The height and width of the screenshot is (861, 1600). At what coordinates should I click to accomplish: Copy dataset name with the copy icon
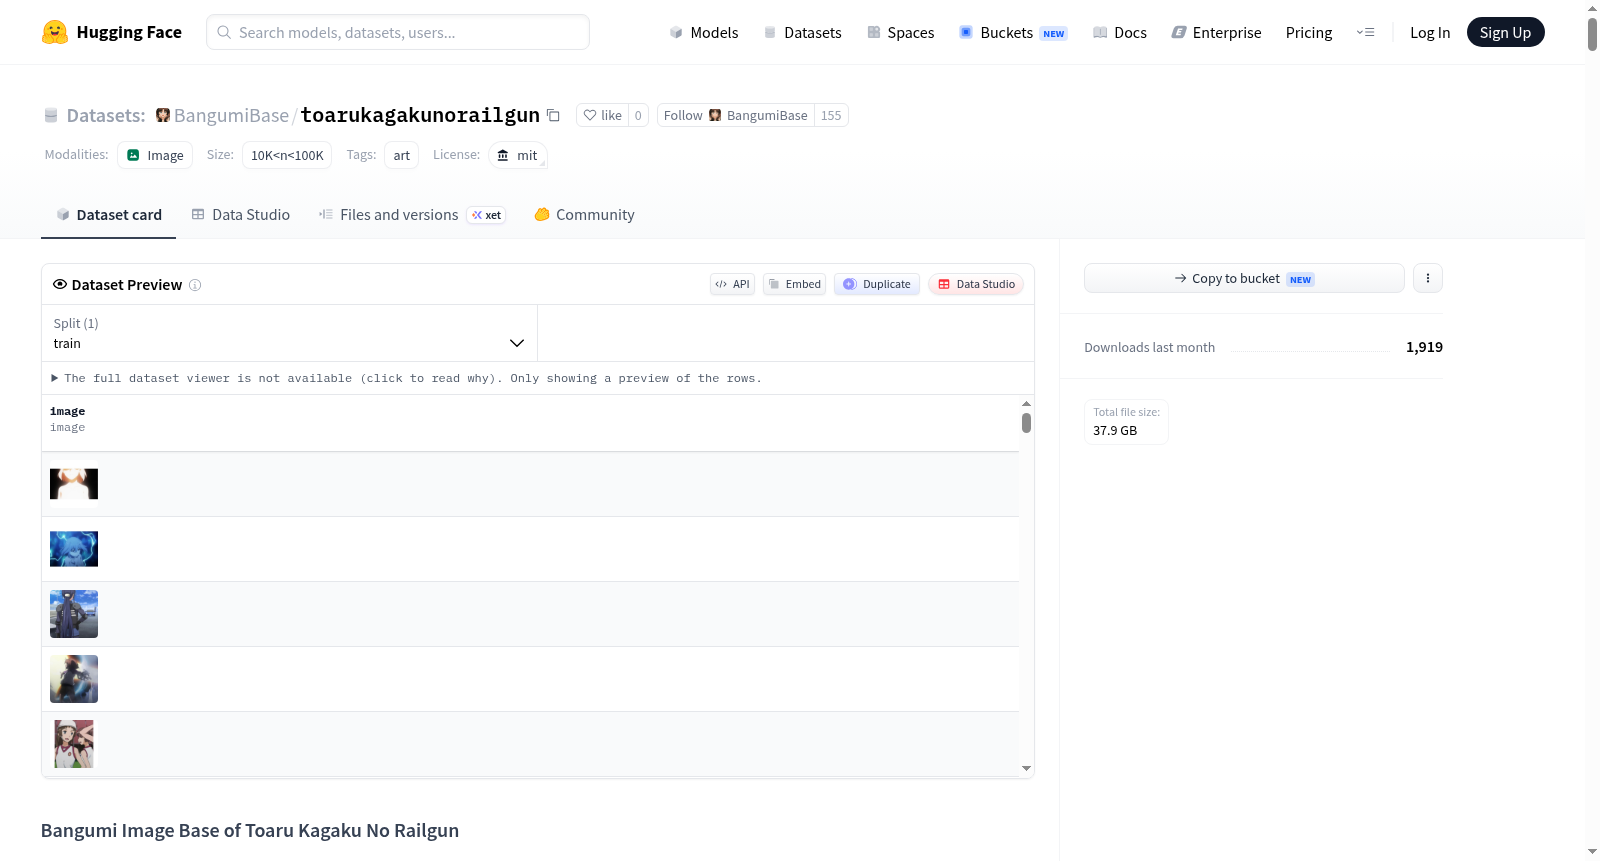(x=553, y=115)
